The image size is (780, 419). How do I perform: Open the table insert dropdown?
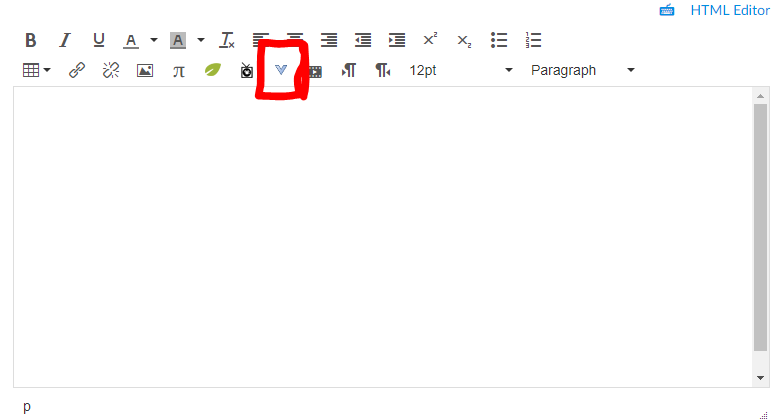pyautogui.click(x=36, y=70)
